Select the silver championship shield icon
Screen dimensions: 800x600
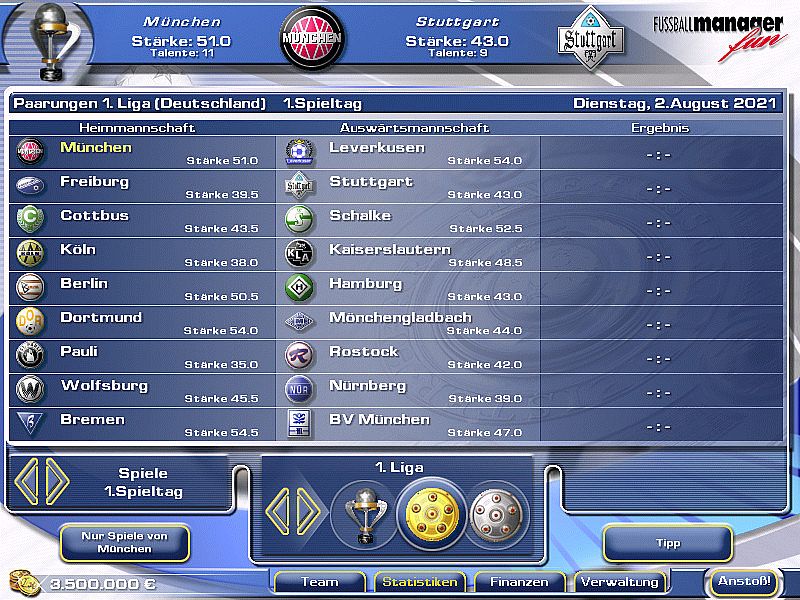tap(497, 514)
